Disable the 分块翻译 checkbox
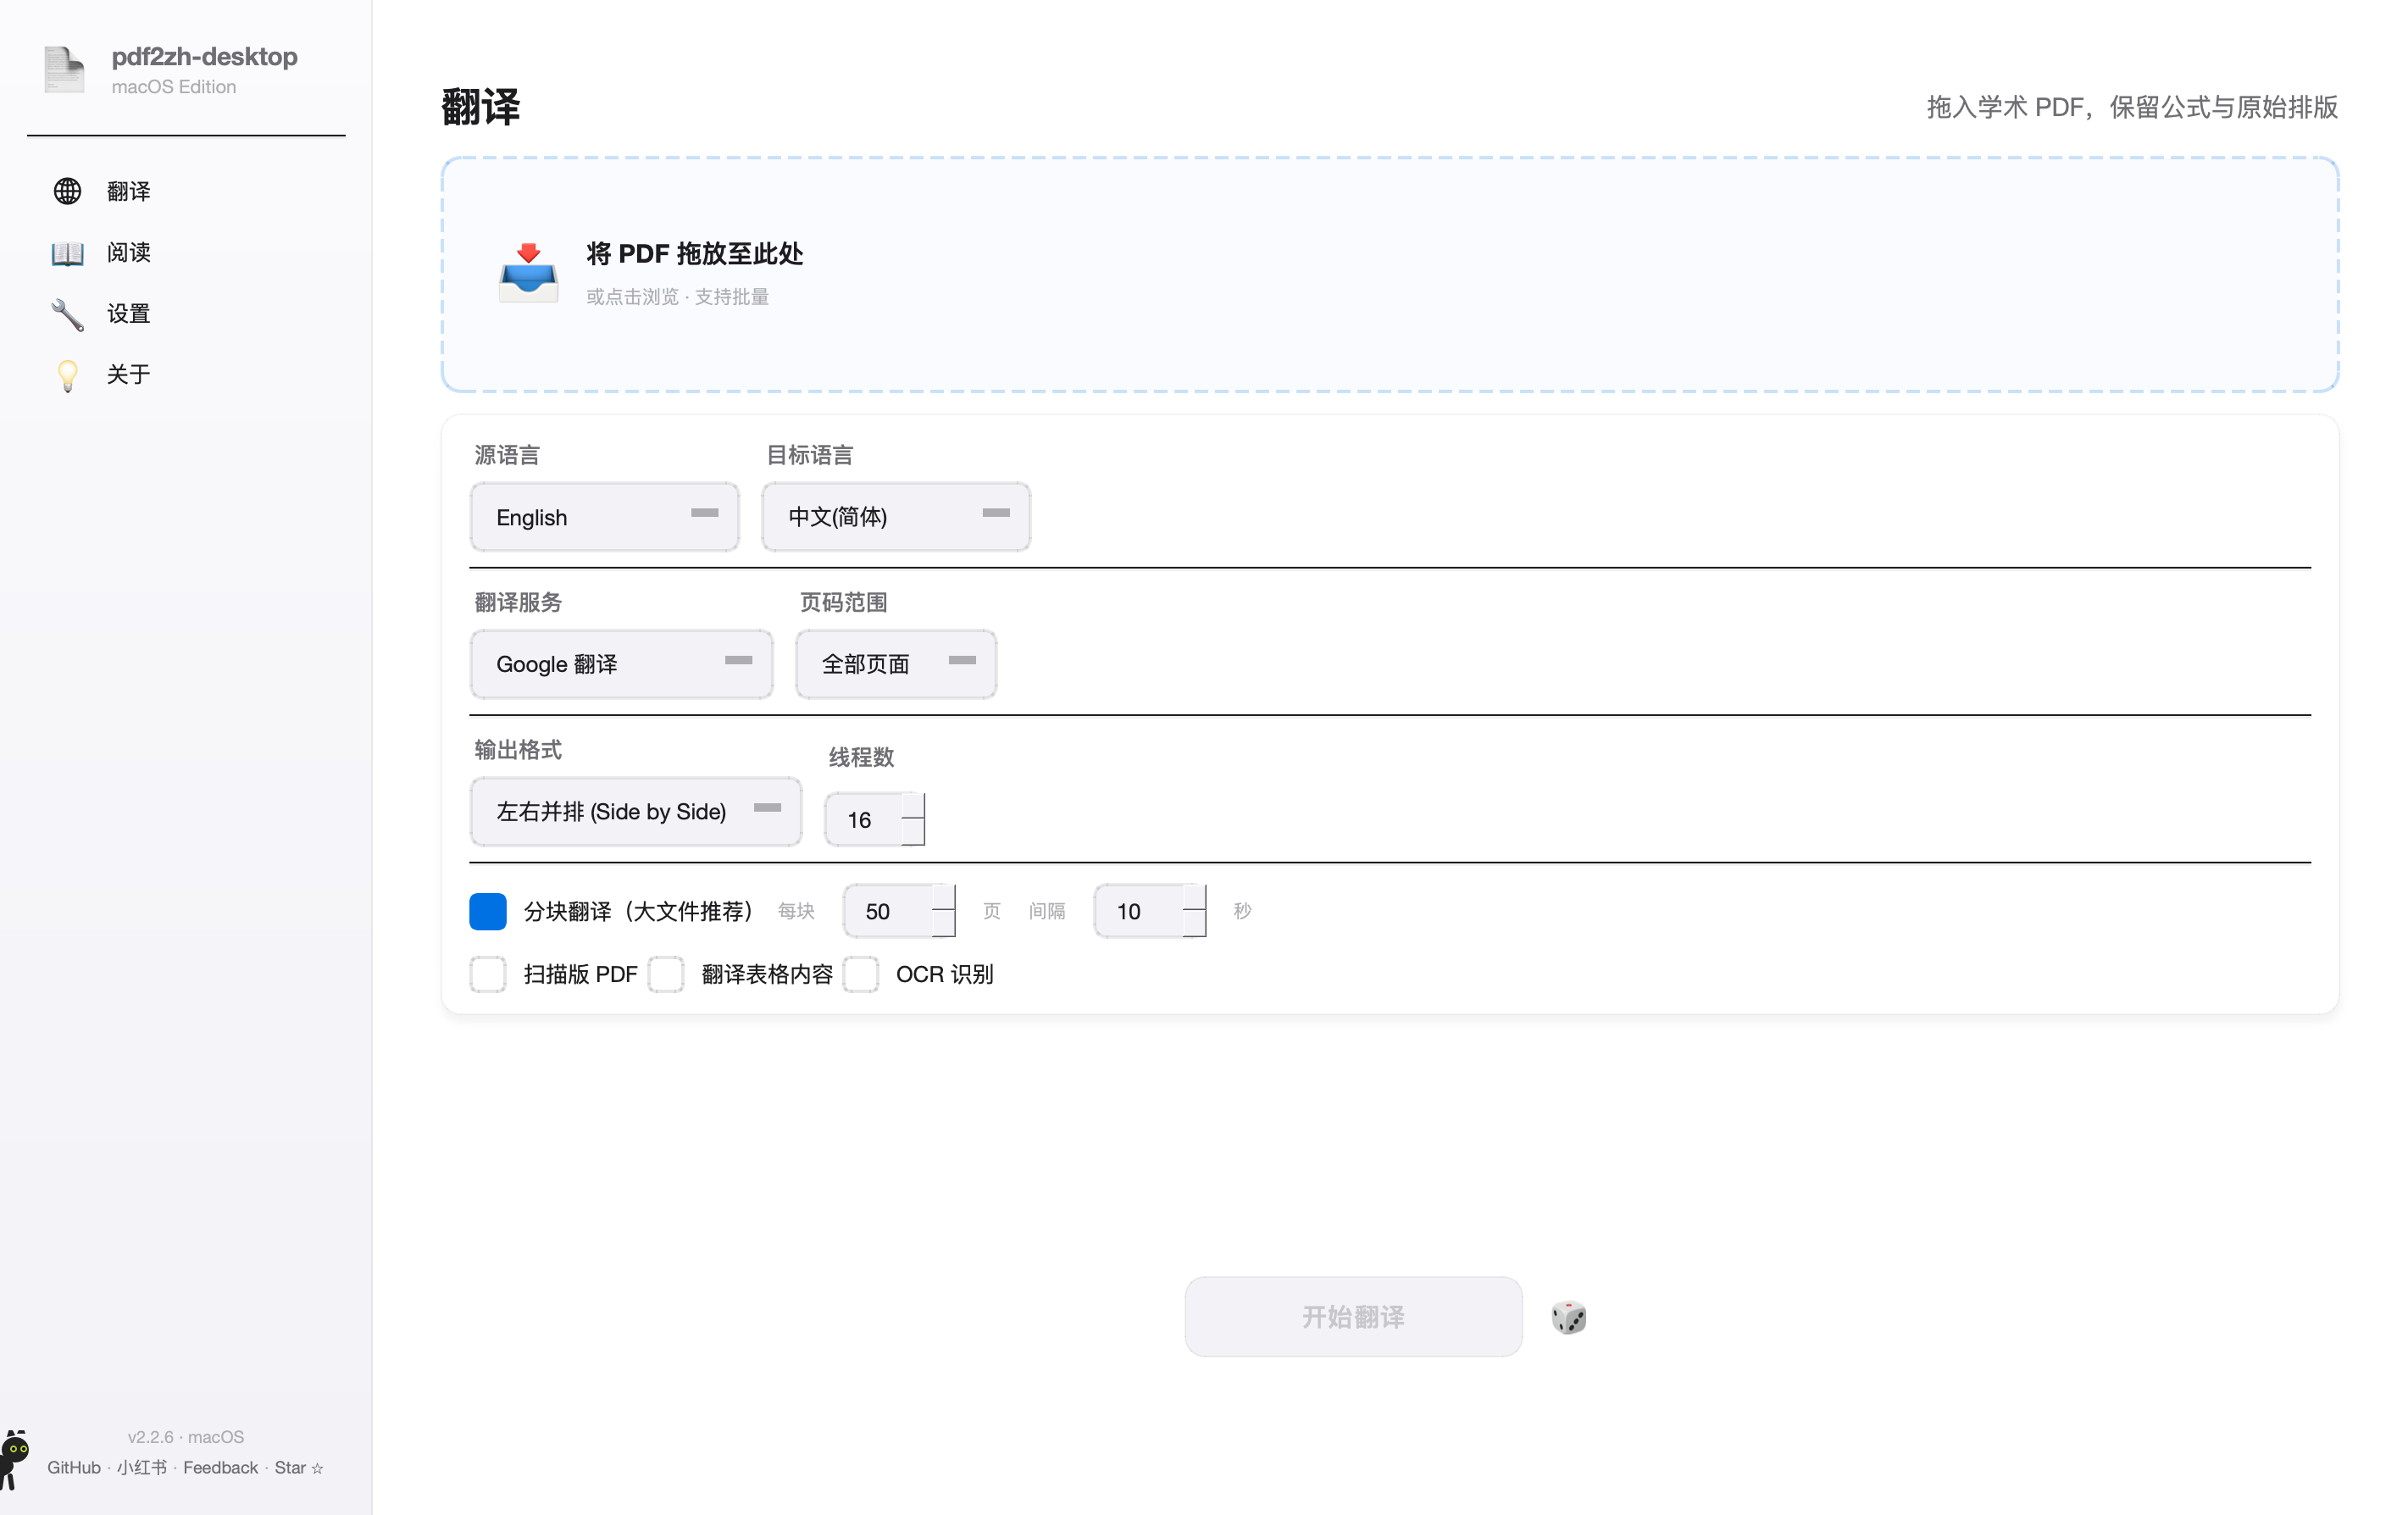The height and width of the screenshot is (1515, 2408). [488, 911]
